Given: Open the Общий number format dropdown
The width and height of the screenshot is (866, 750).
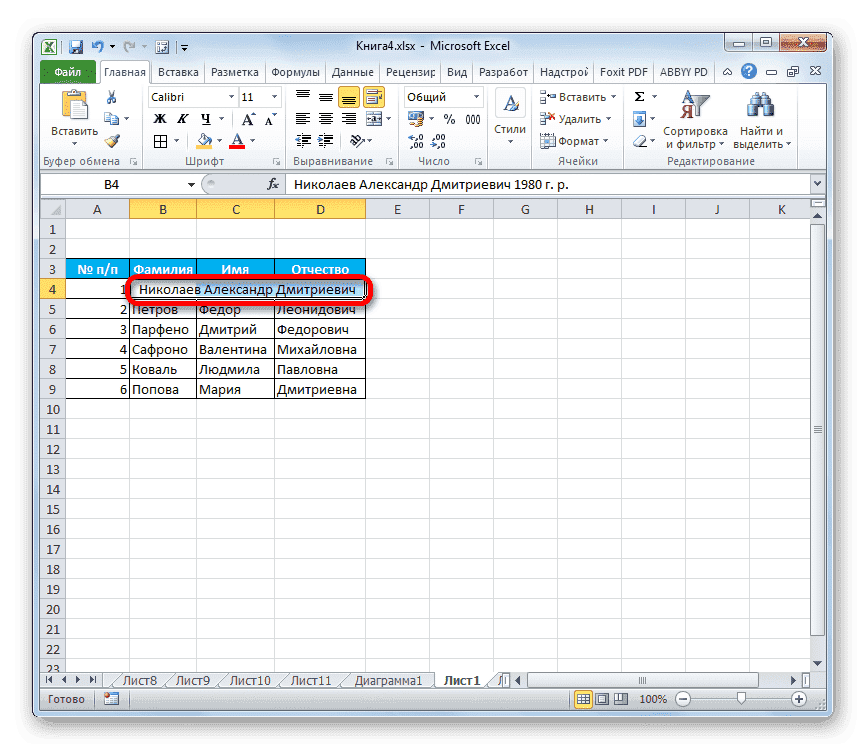Looking at the screenshot, I should click(x=476, y=96).
